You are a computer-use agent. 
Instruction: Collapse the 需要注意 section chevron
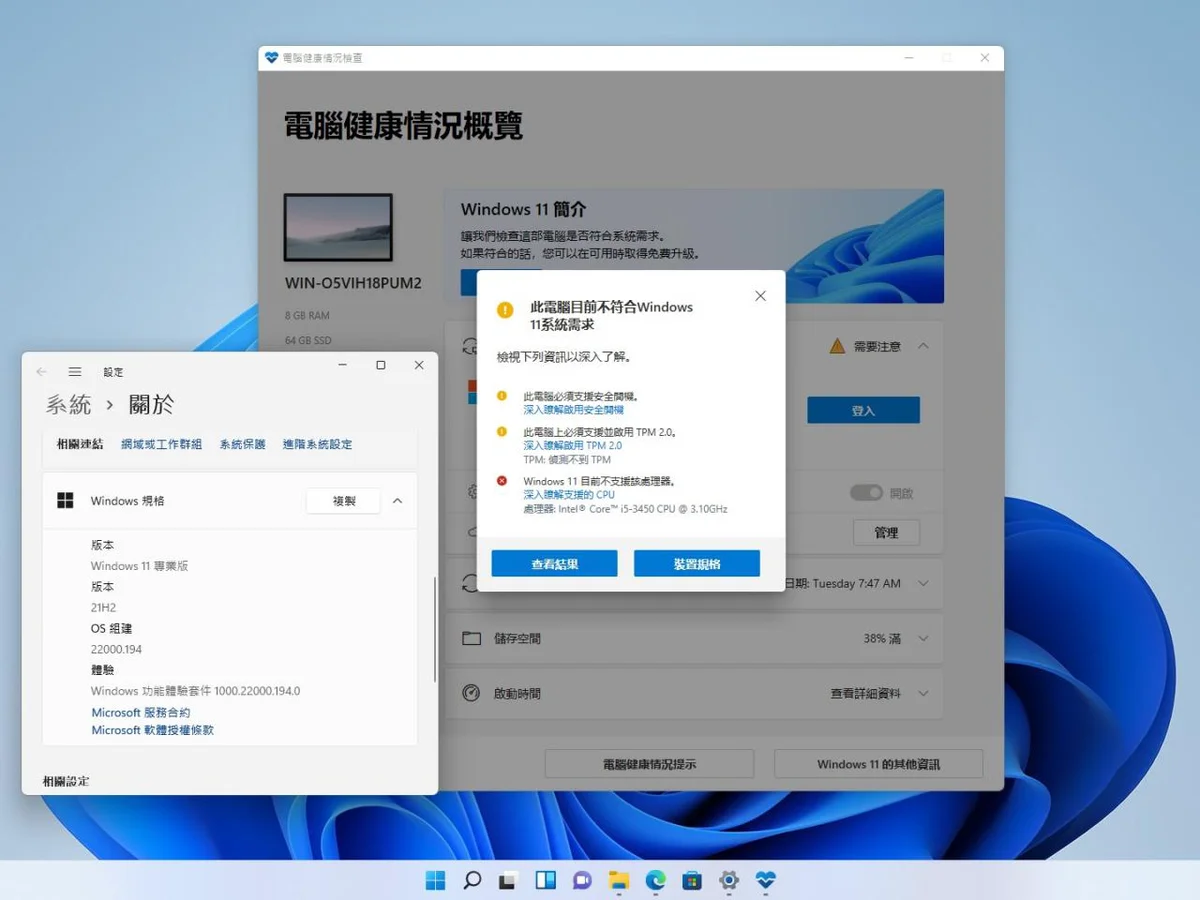923,346
